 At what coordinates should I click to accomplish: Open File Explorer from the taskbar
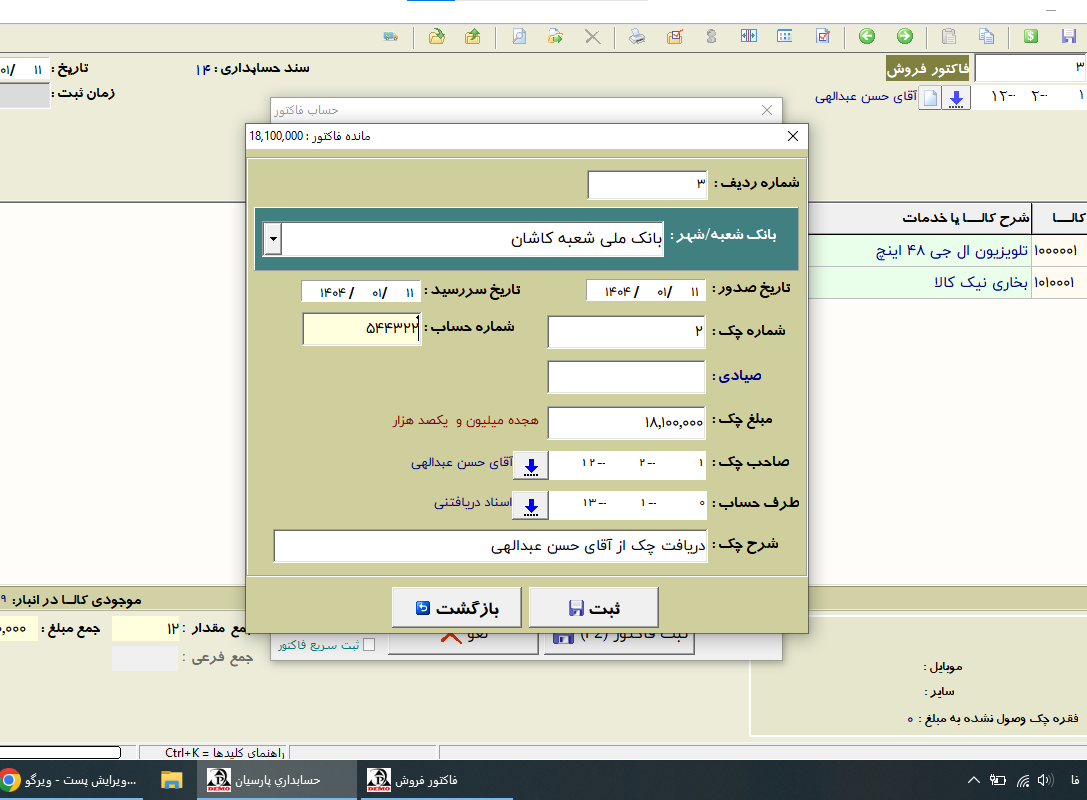172,780
